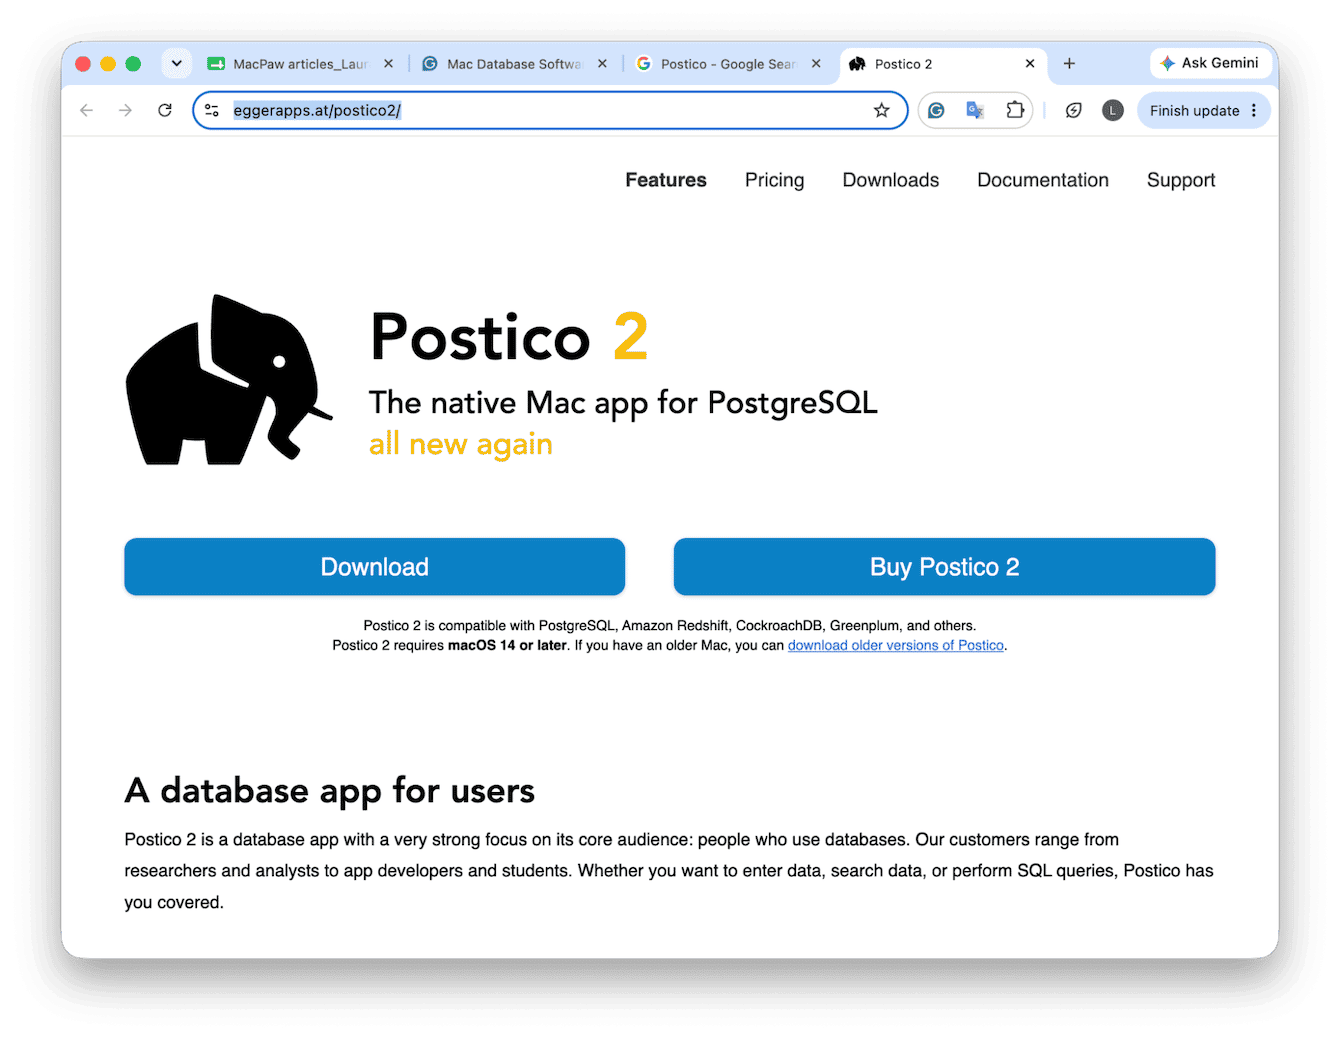Click the leaf-shaped toolbar icon beside extensions
The image size is (1340, 1040).
click(1073, 110)
